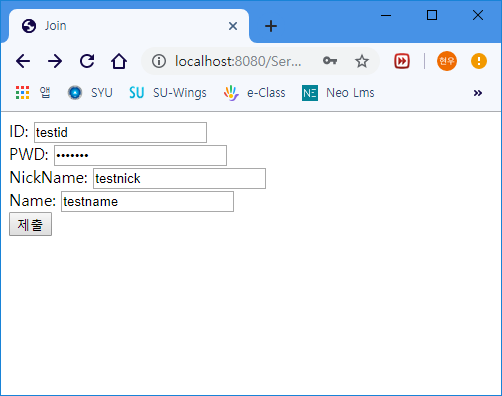Open the home page
This screenshot has width=502, height=396.
coord(119,61)
